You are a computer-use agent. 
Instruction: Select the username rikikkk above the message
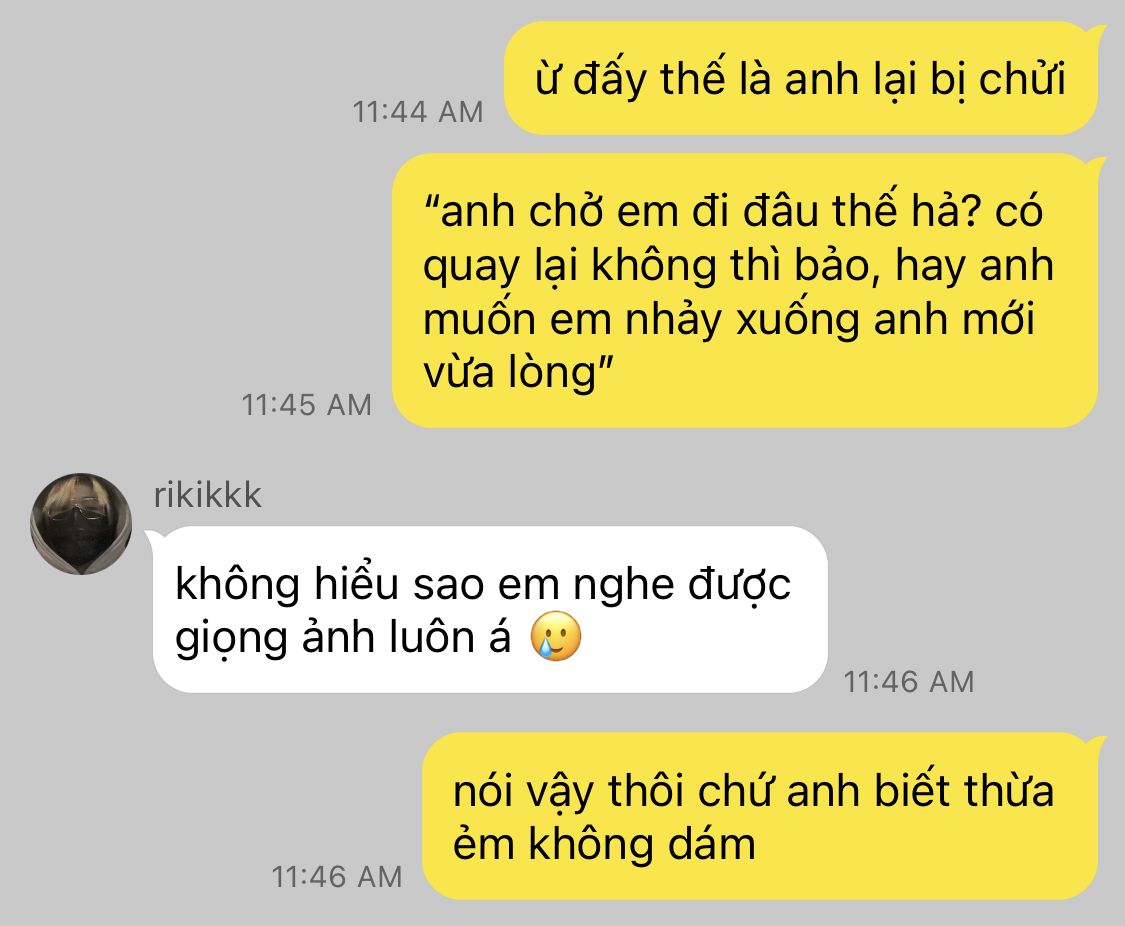(x=207, y=495)
